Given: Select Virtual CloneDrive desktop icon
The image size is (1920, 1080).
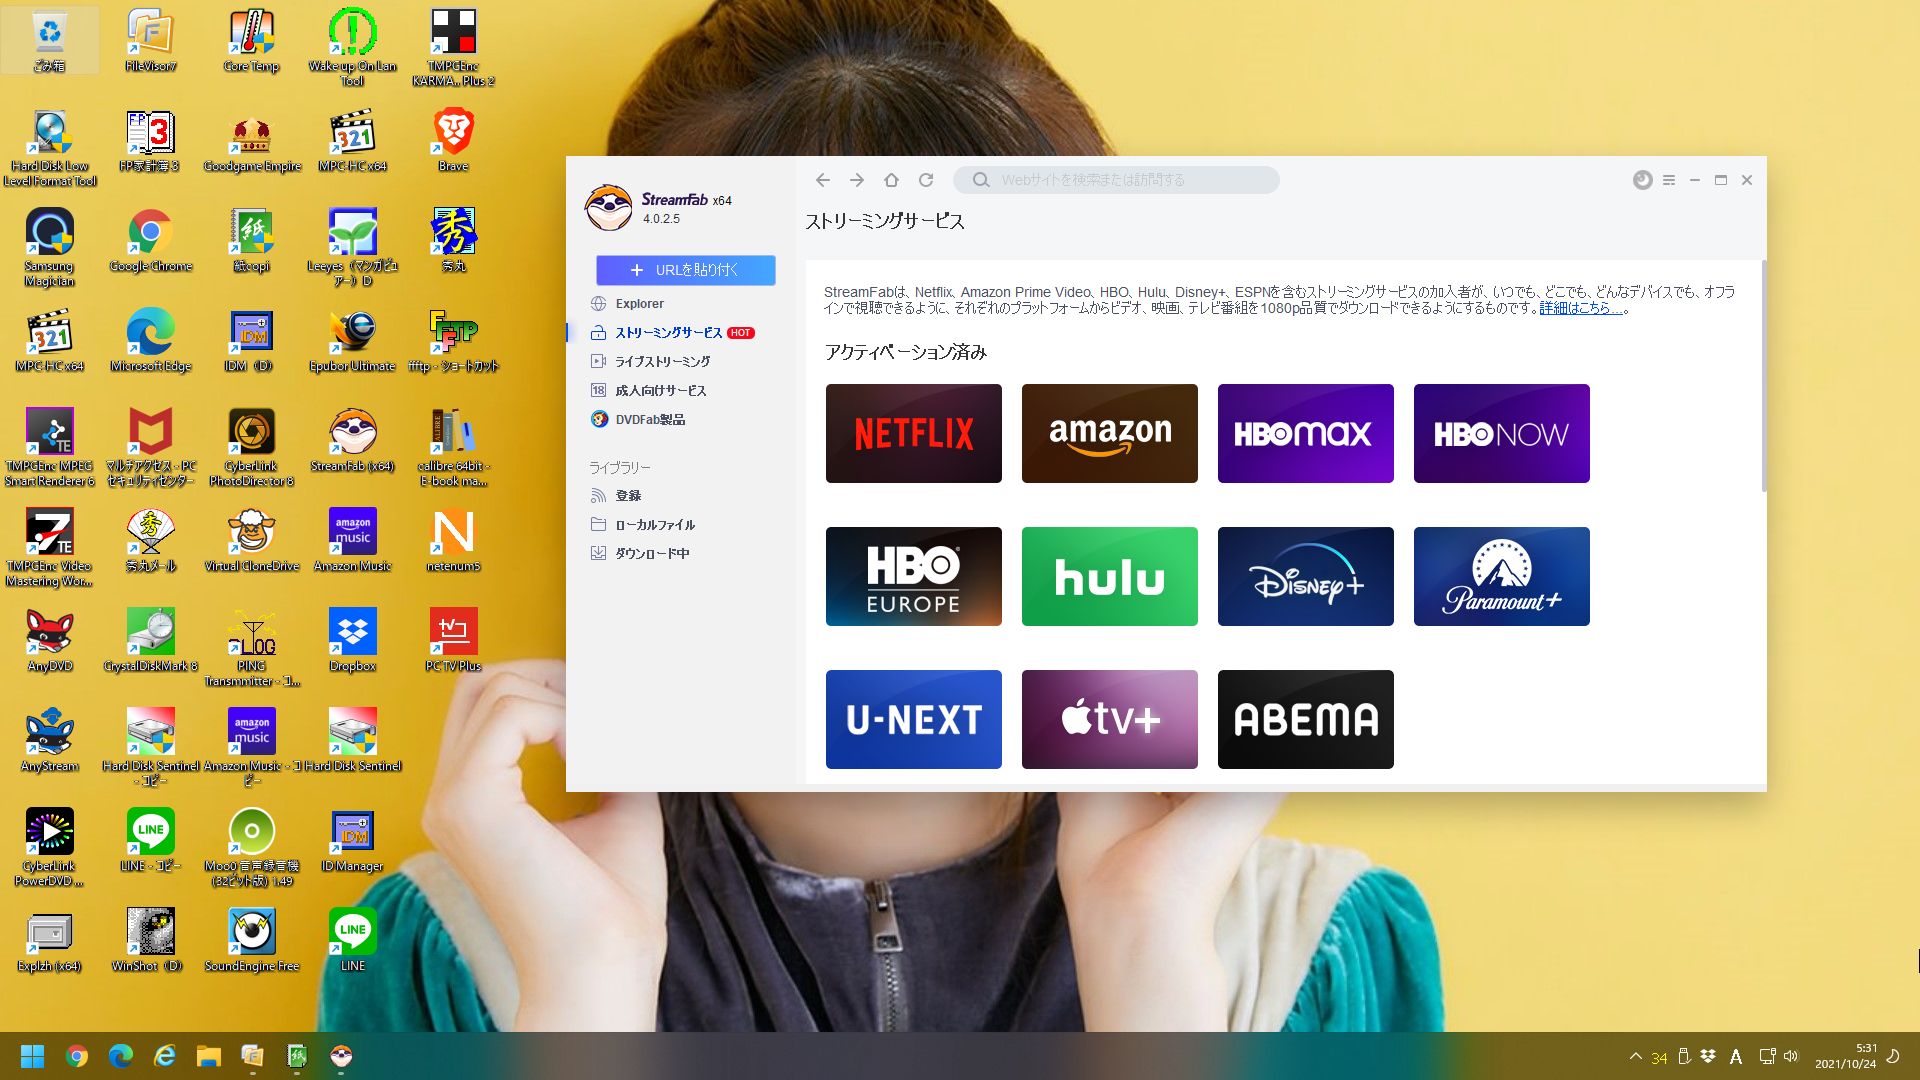Looking at the screenshot, I should tap(251, 541).
